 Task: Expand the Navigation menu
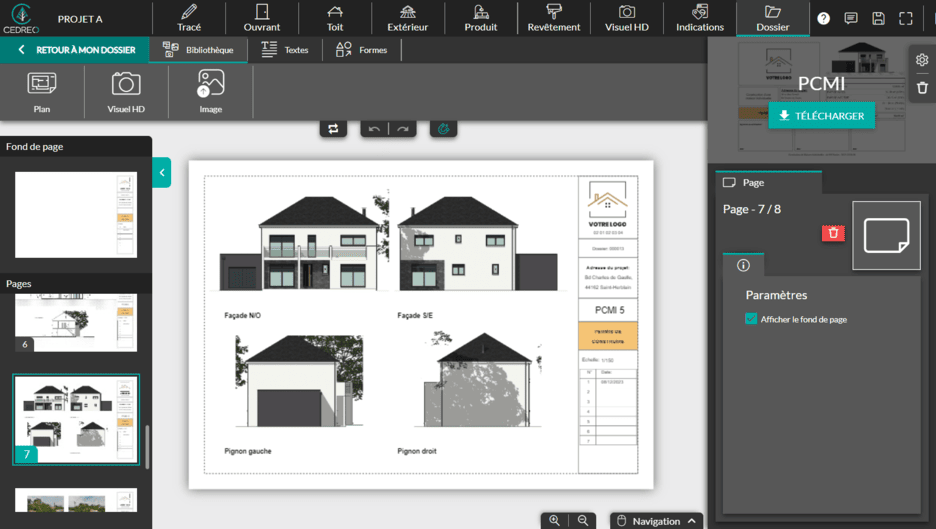point(656,521)
